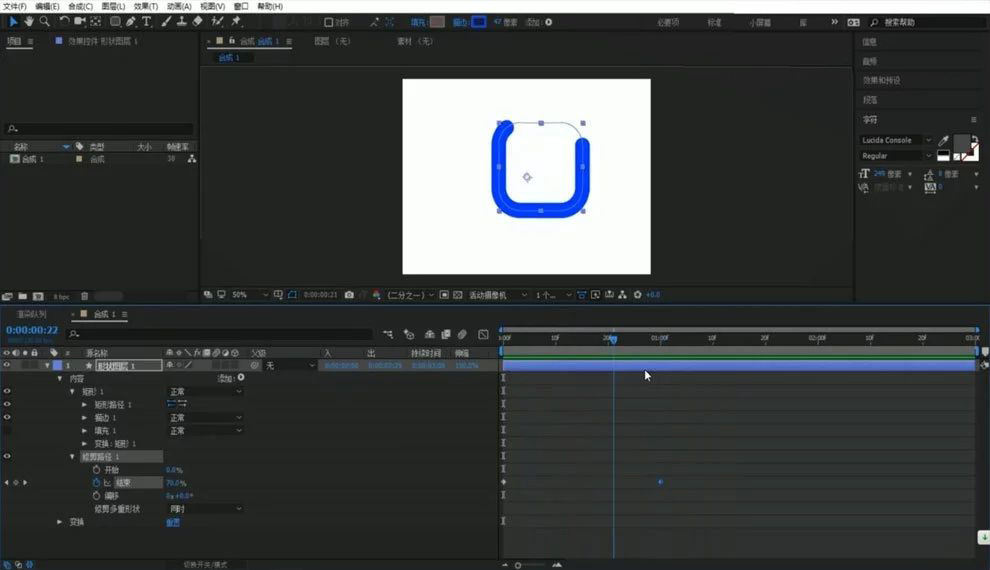The width and height of the screenshot is (990, 570).
Task: Select the Roto Brush tool
Action: coord(217,21)
